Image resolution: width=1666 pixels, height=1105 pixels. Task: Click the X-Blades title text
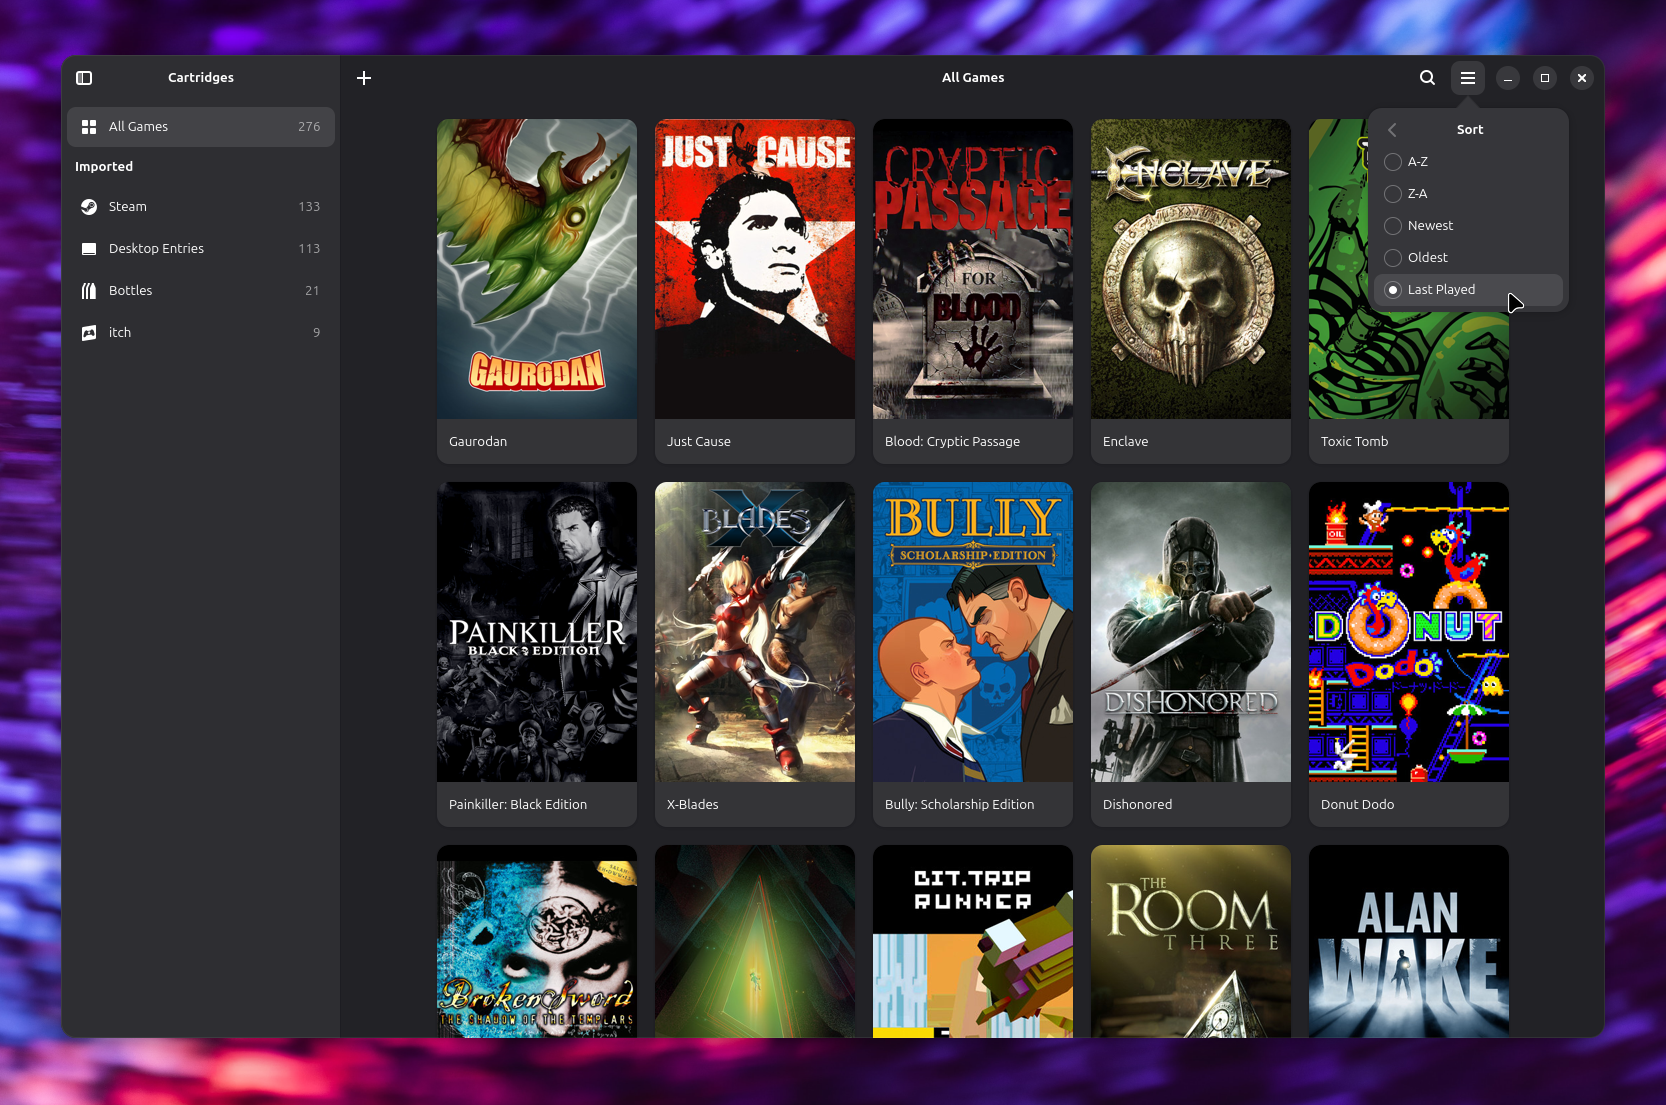692,805
